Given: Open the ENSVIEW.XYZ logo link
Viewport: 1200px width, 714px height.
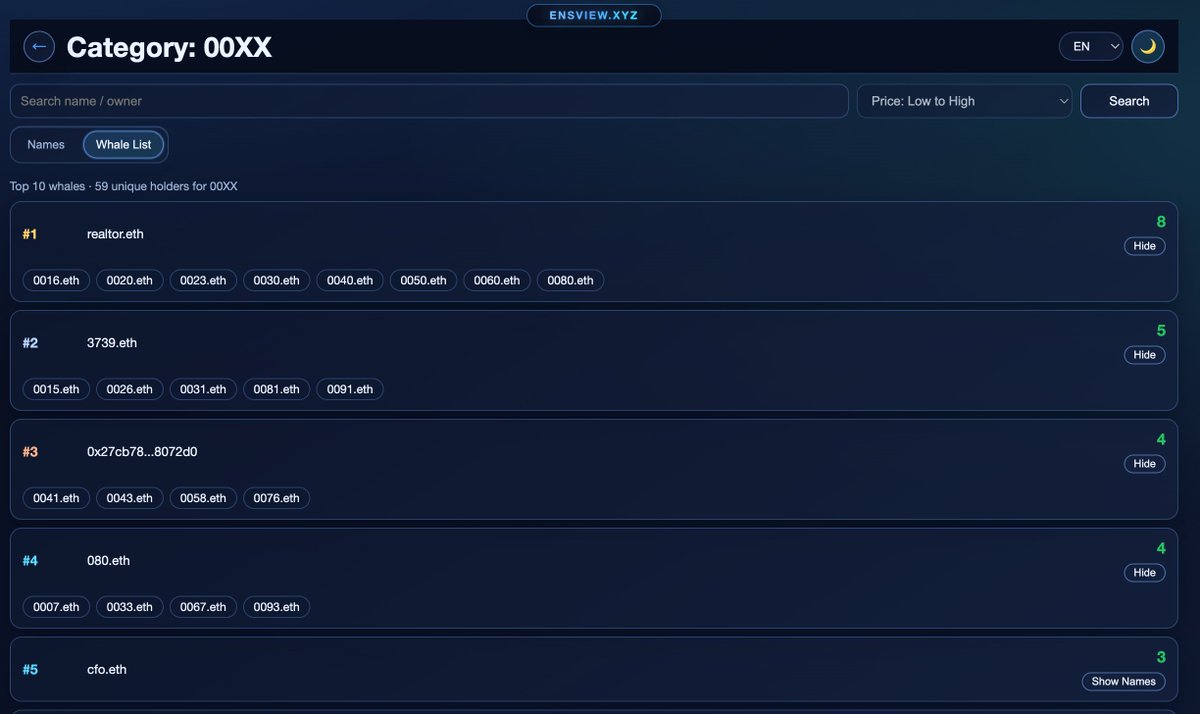Looking at the screenshot, I should [594, 15].
